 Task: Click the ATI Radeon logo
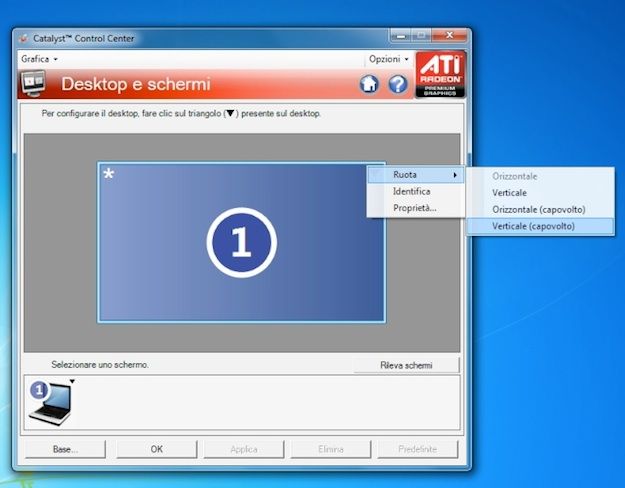tap(440, 76)
